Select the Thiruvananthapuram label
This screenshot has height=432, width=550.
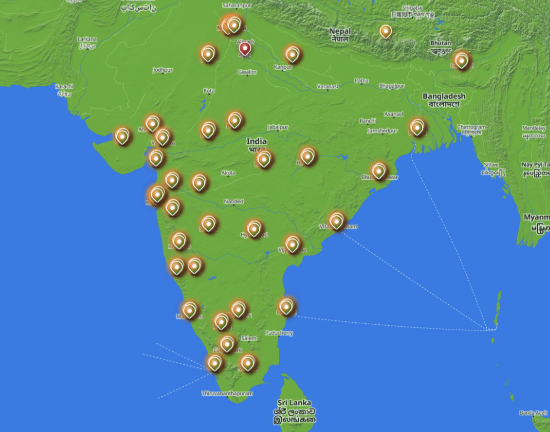tap(227, 393)
